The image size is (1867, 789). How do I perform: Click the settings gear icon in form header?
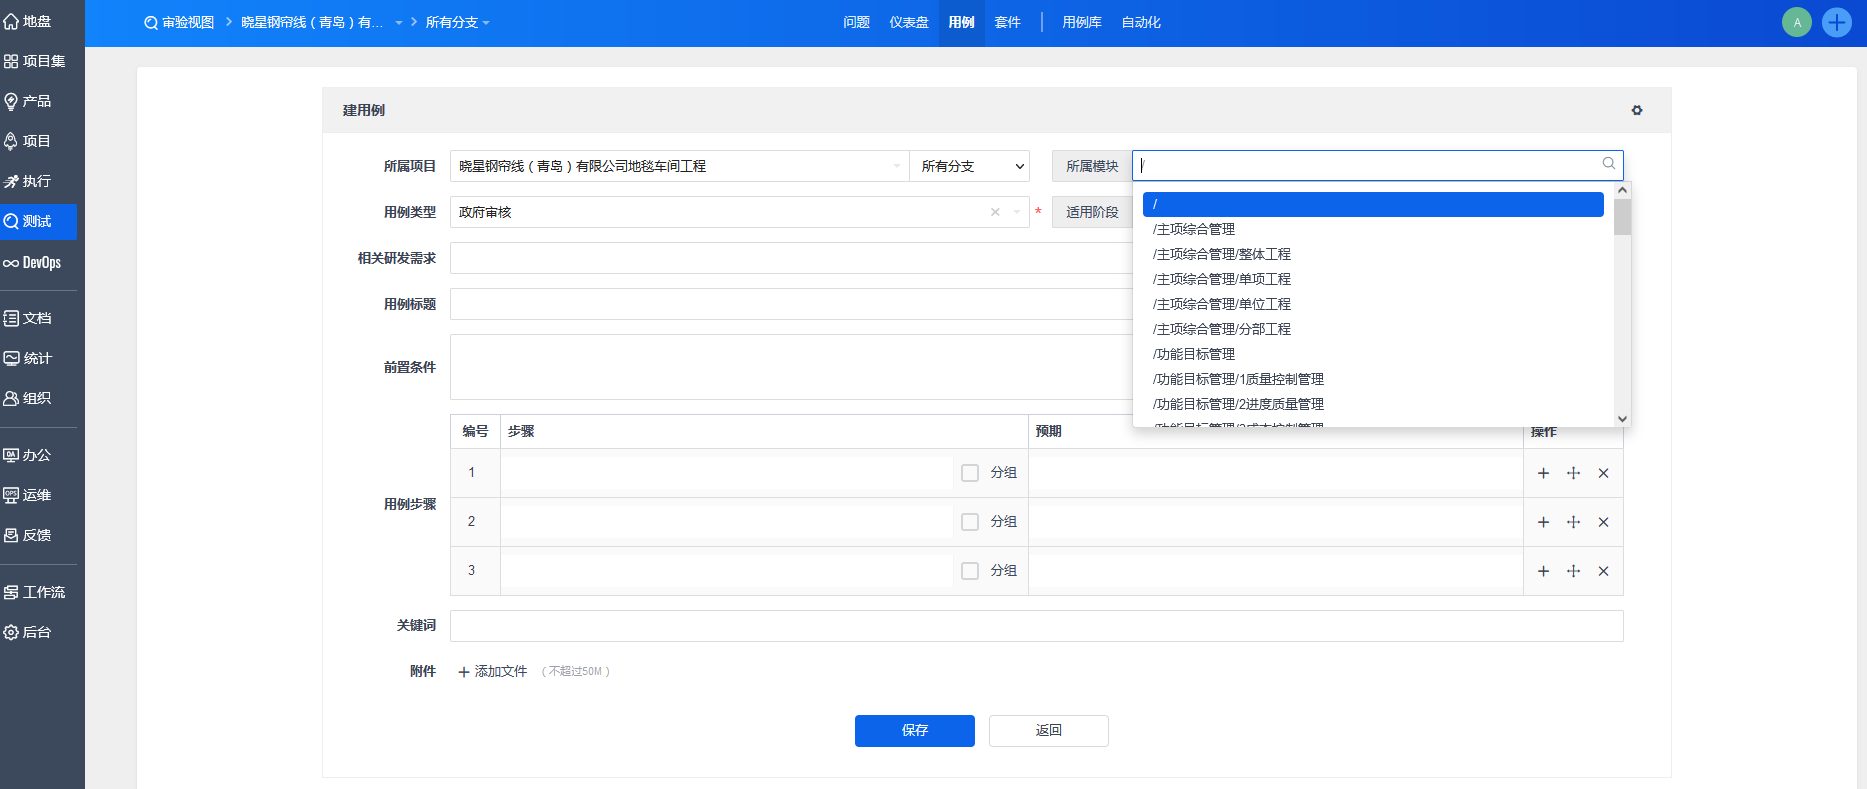[1637, 110]
